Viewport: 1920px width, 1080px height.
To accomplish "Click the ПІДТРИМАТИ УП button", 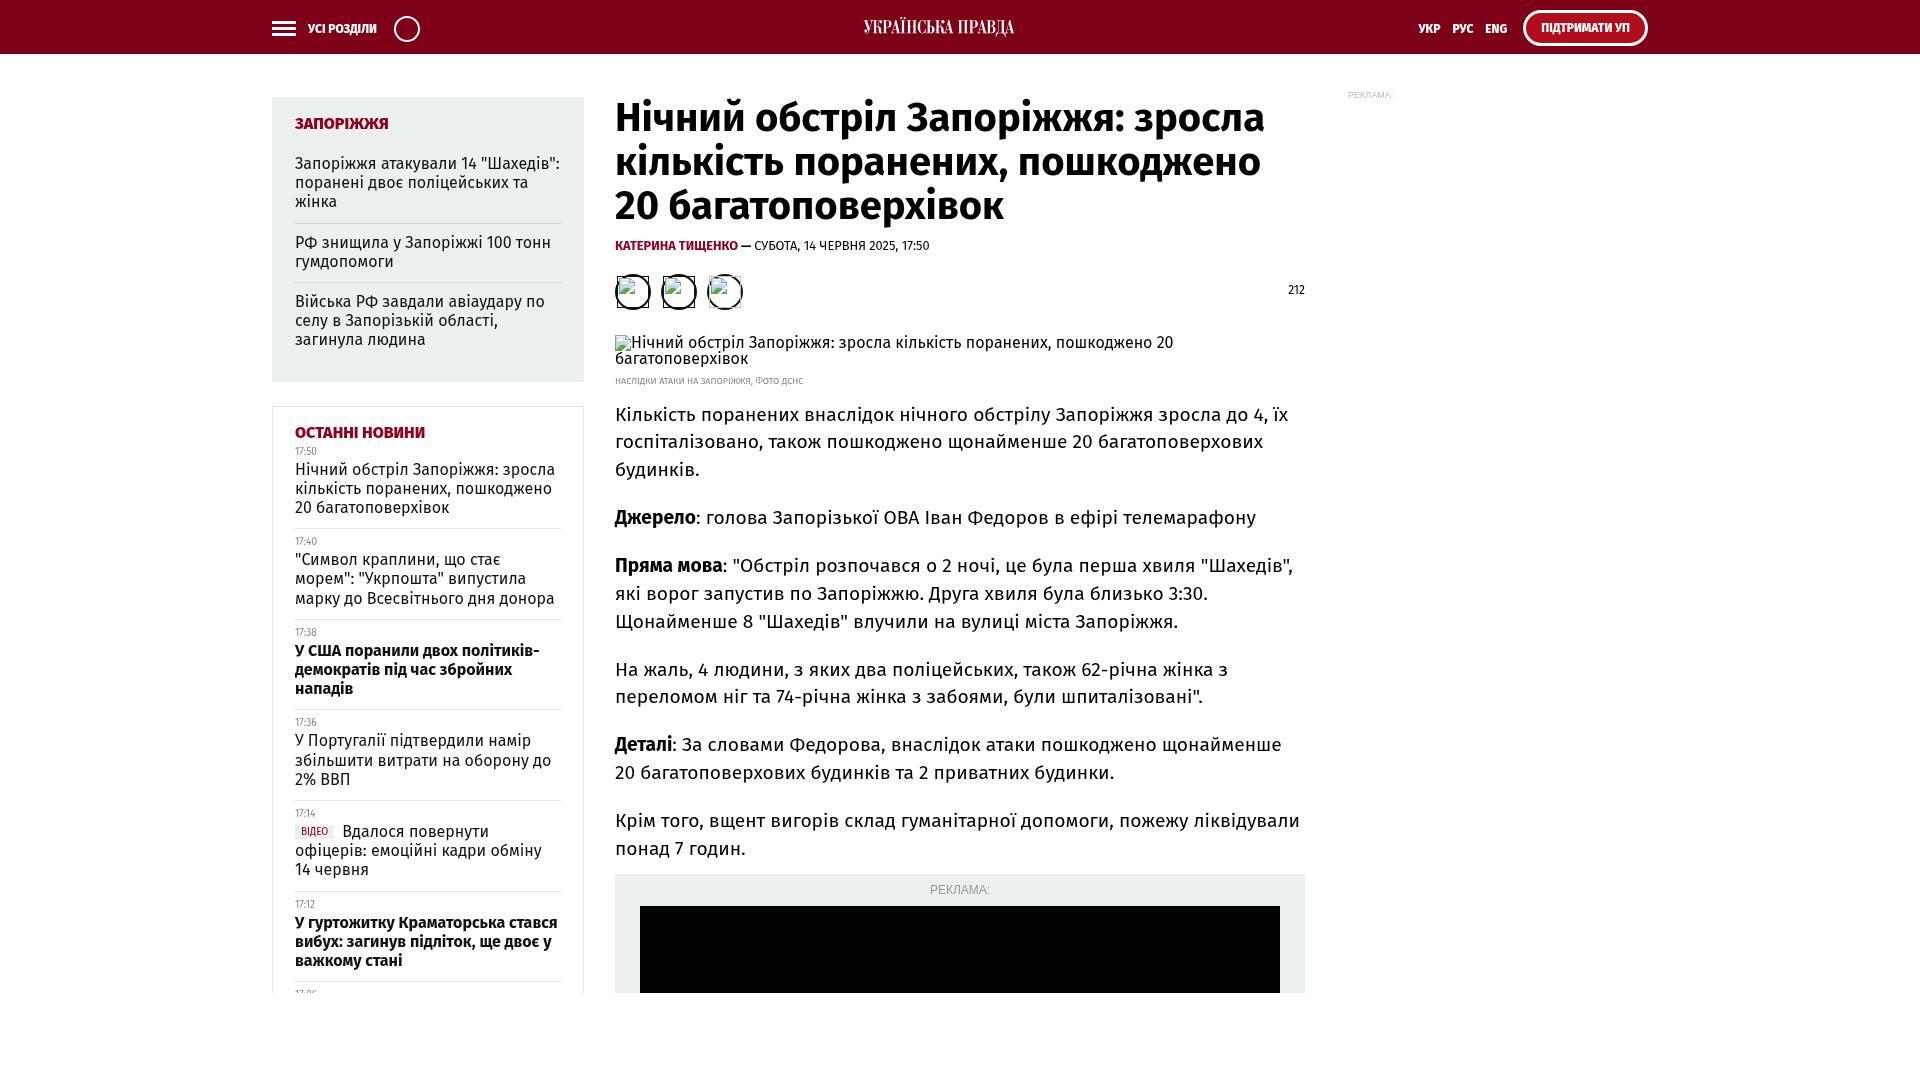I will coord(1585,28).
